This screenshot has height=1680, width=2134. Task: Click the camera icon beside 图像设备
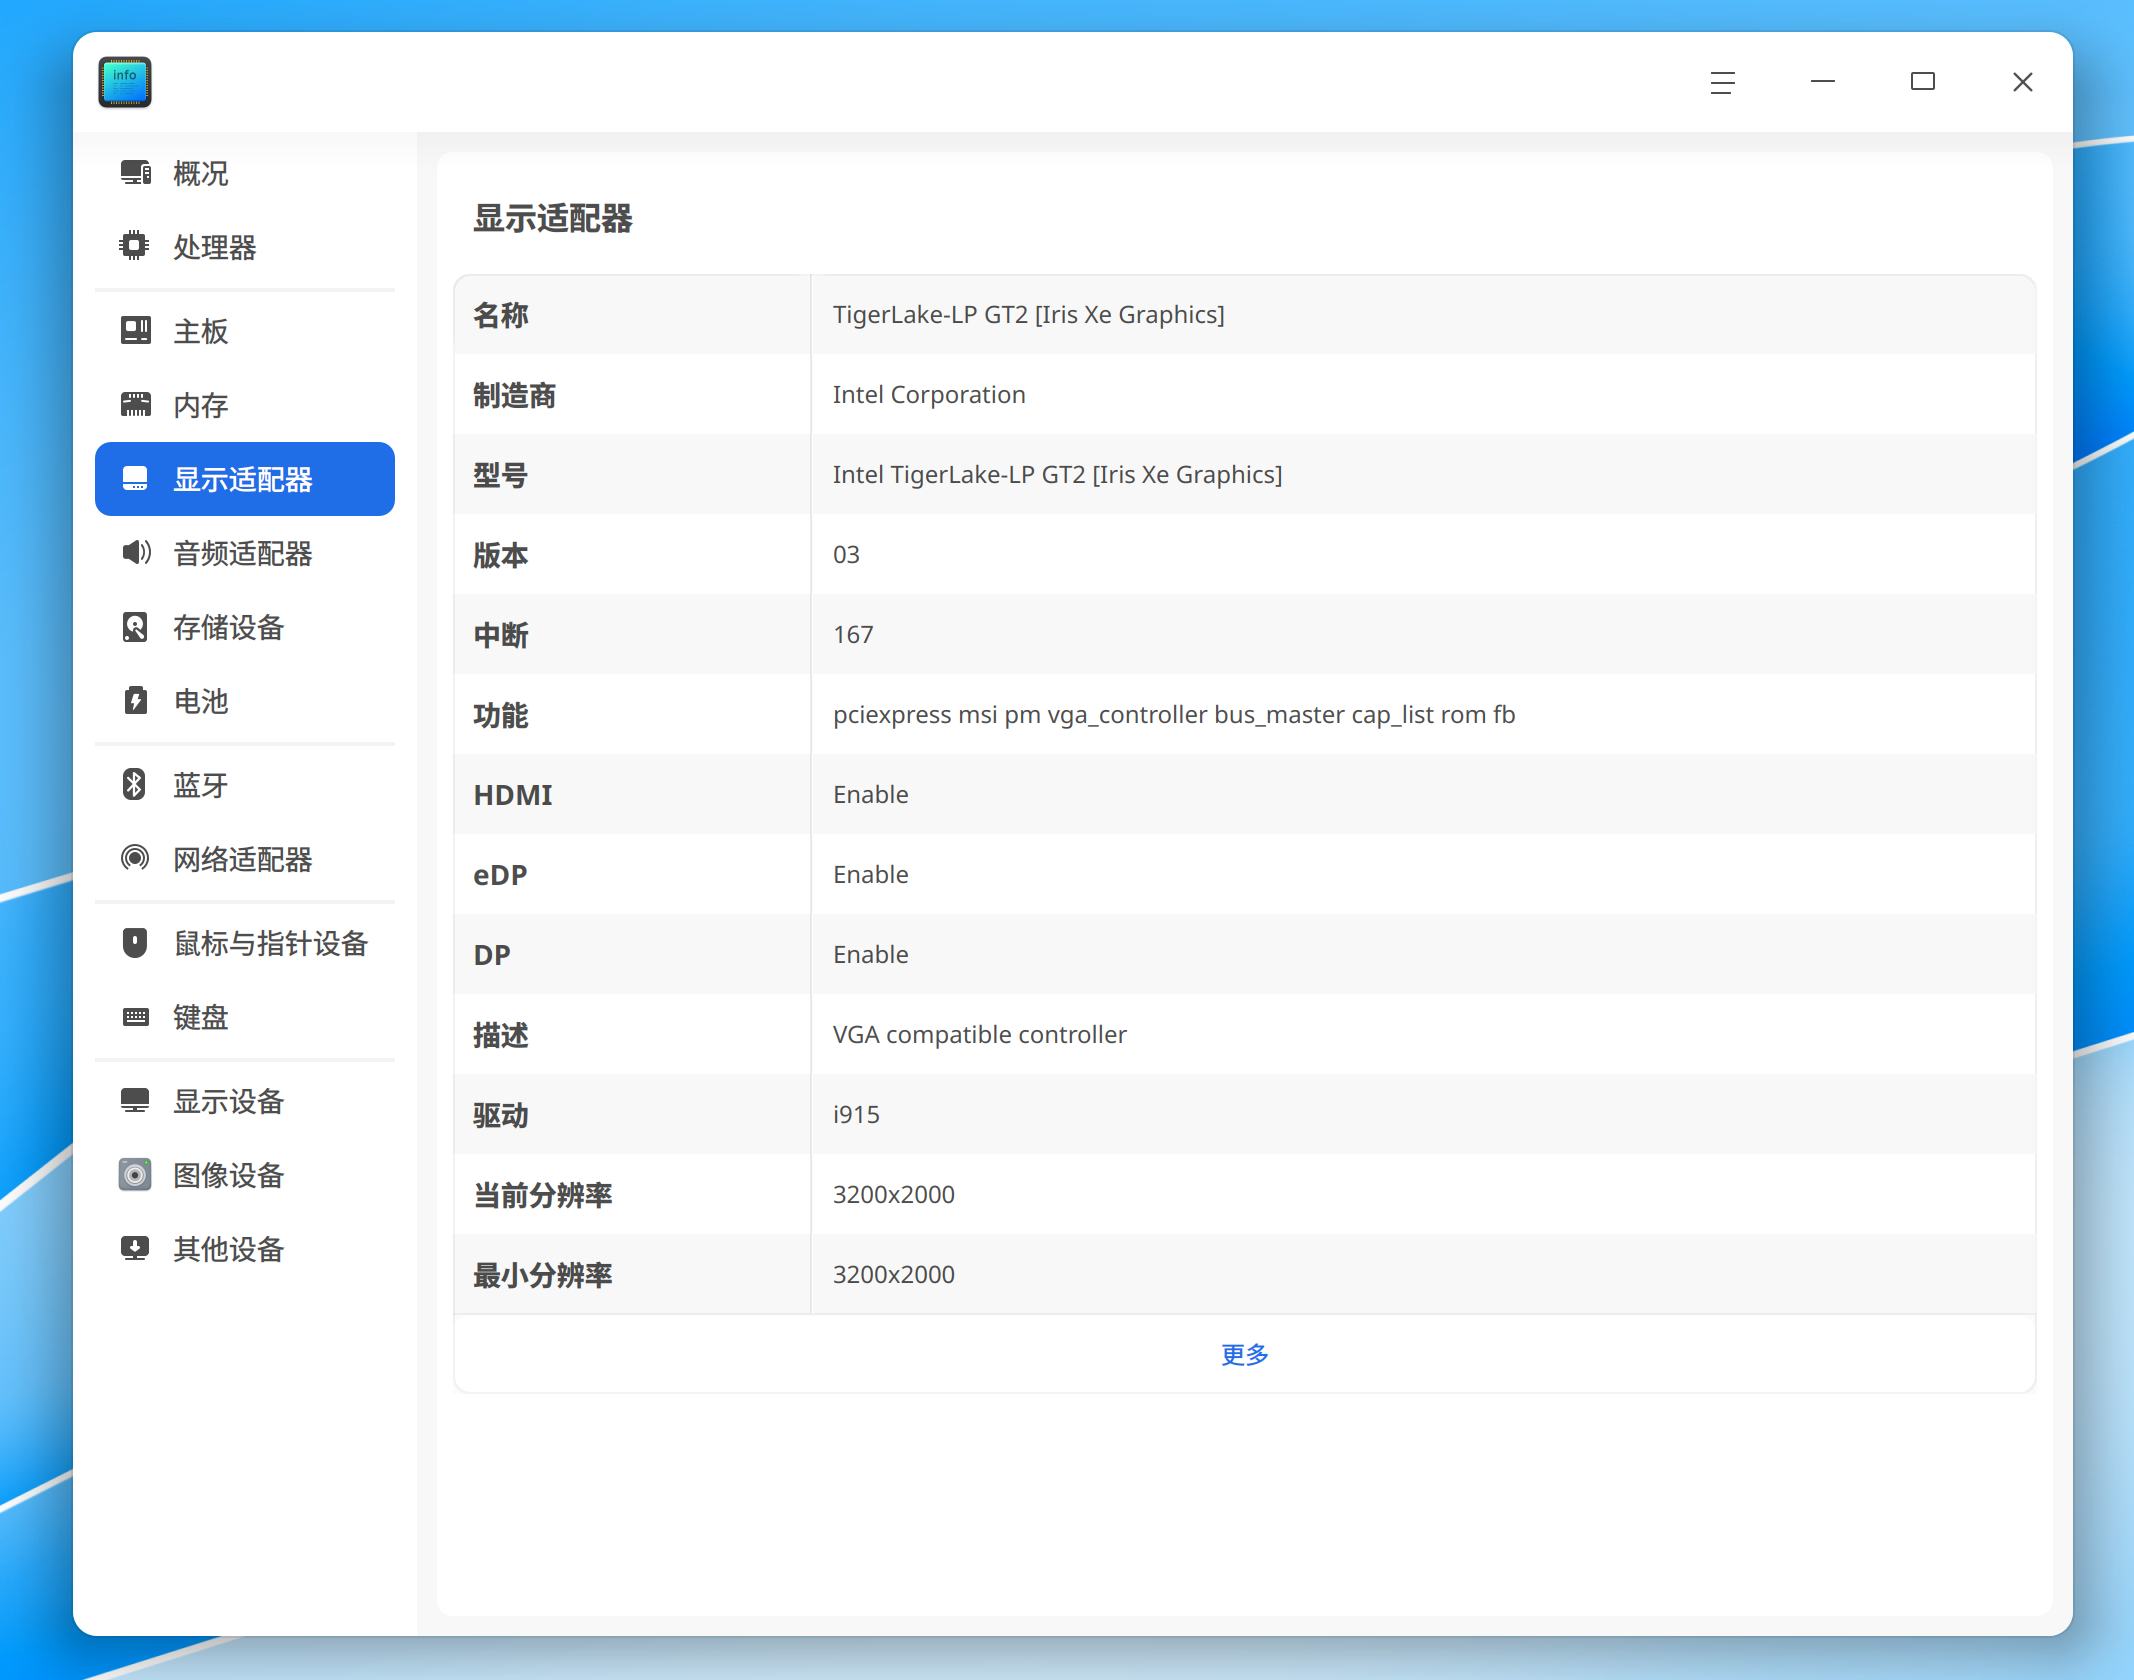pos(135,1174)
